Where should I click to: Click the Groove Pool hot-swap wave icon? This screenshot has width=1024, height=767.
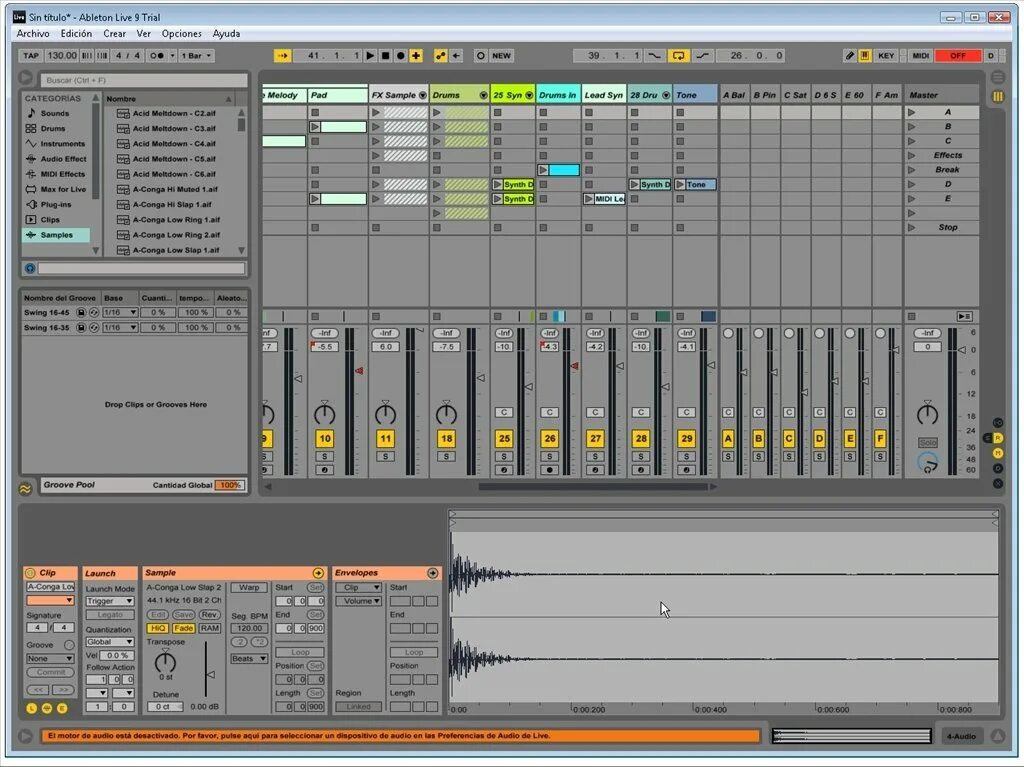[x=25, y=488]
